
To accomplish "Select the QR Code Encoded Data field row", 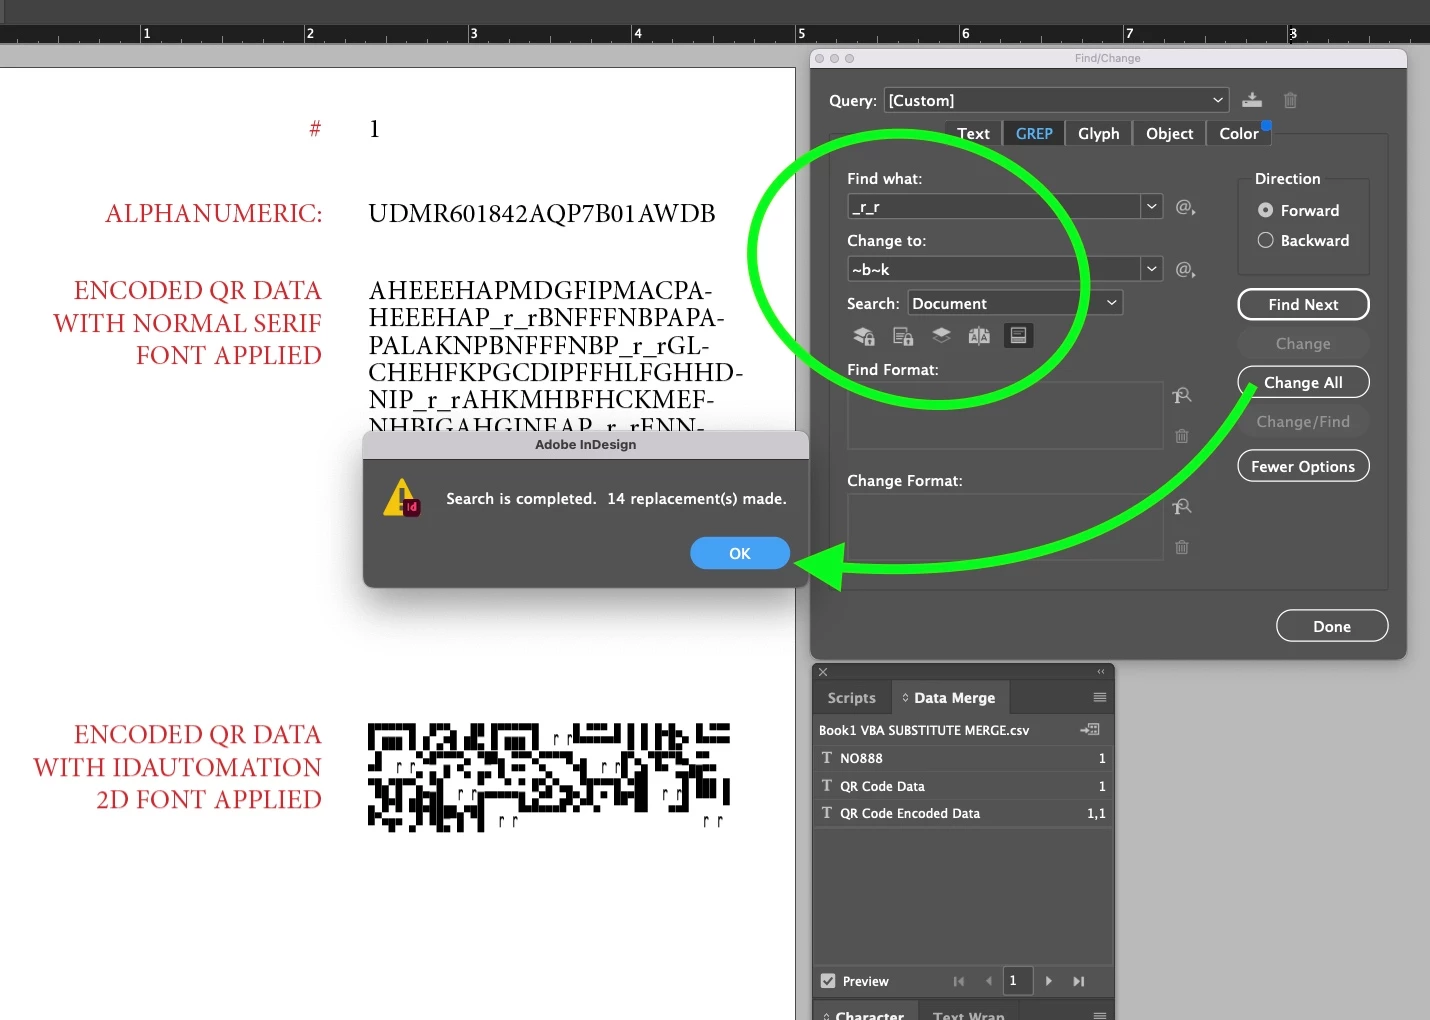I will pyautogui.click(x=963, y=813).
